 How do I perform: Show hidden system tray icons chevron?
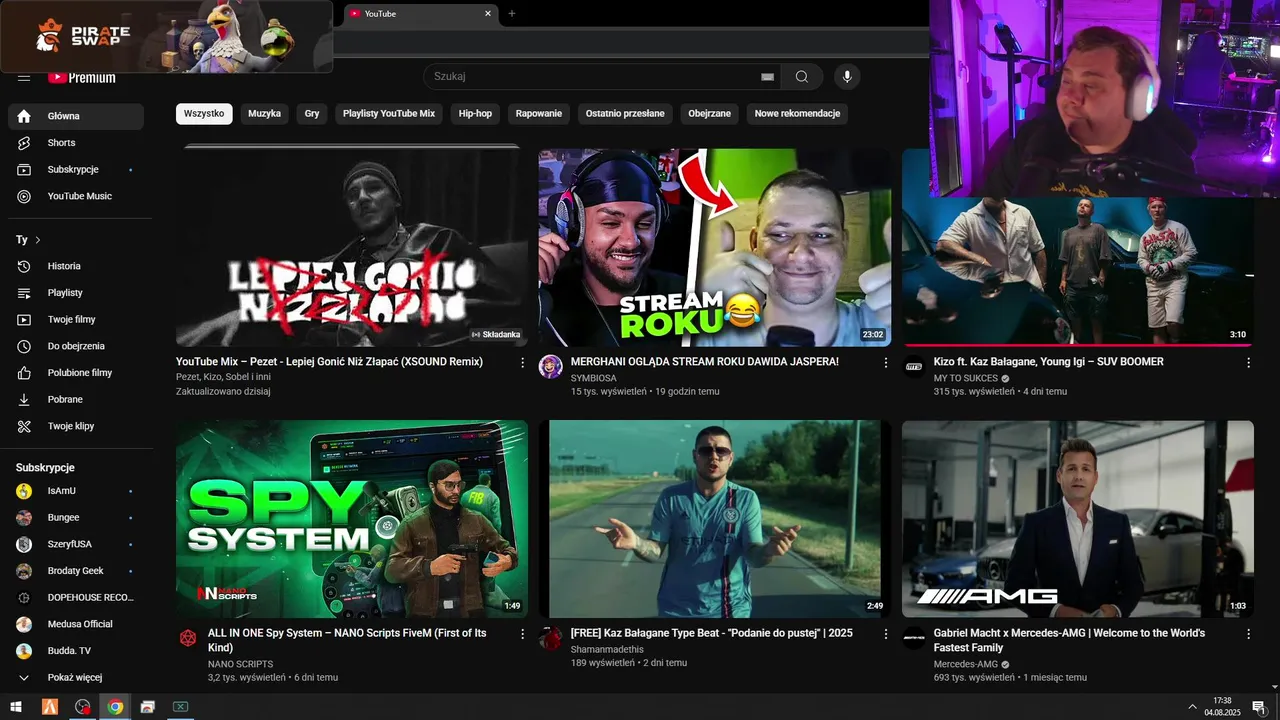(1192, 707)
